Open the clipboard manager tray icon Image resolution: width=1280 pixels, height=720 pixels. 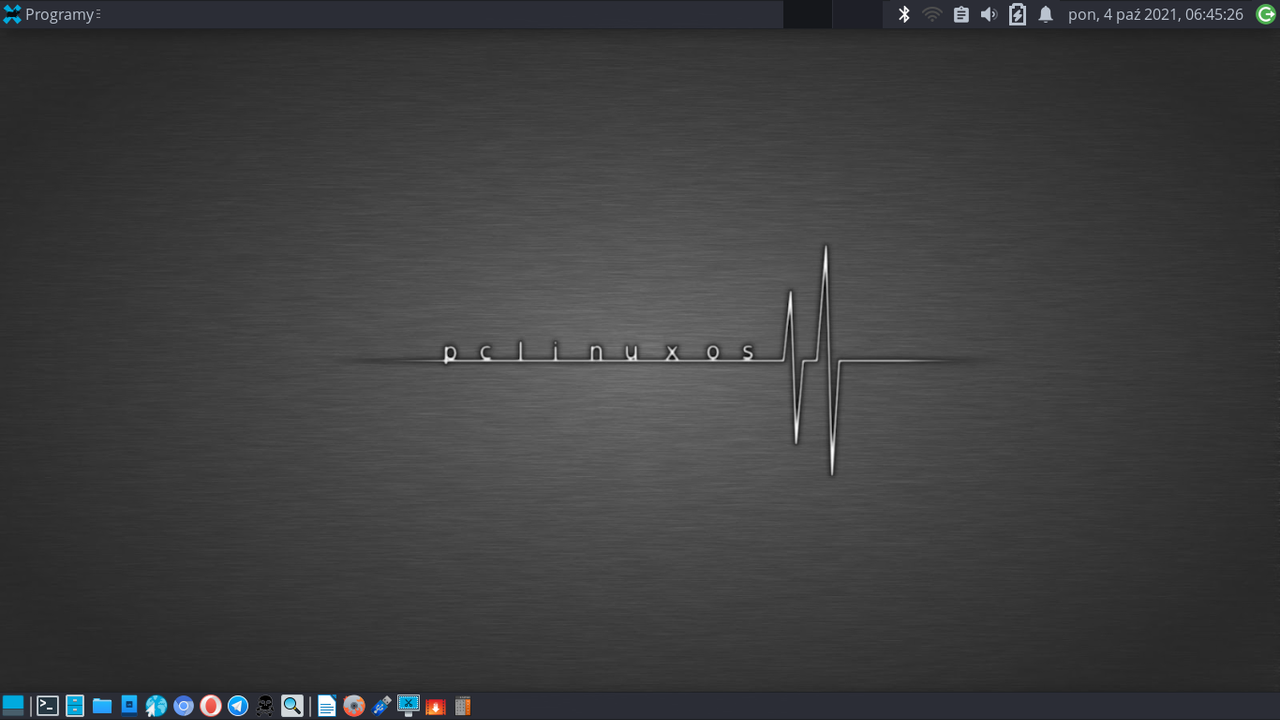tap(961, 14)
